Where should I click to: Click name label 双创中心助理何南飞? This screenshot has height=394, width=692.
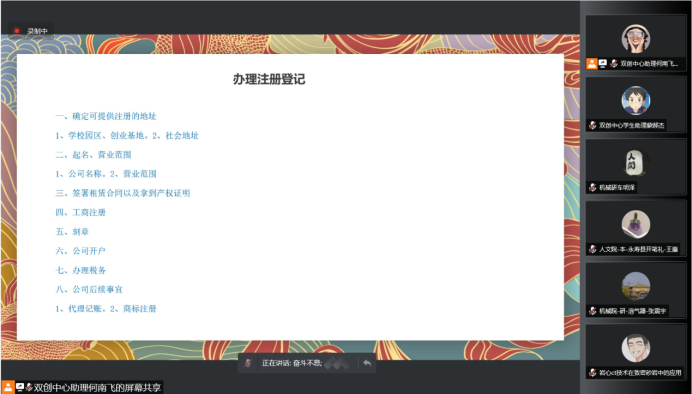[x=649, y=64]
